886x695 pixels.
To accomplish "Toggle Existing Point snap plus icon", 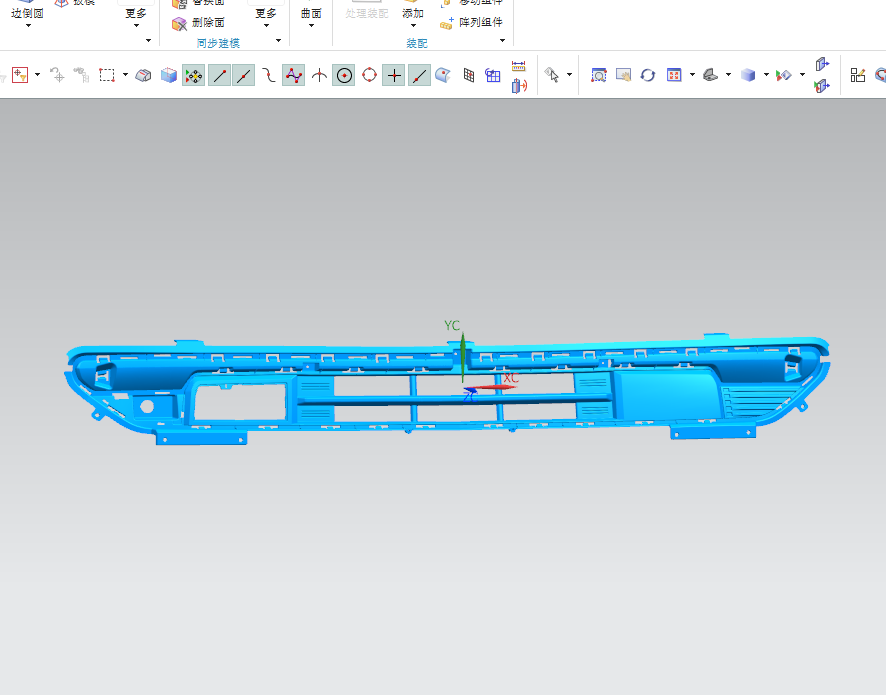I will coord(394,75).
